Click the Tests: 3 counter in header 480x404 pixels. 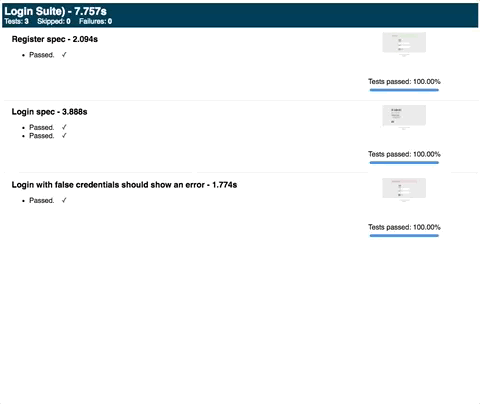[16, 21]
